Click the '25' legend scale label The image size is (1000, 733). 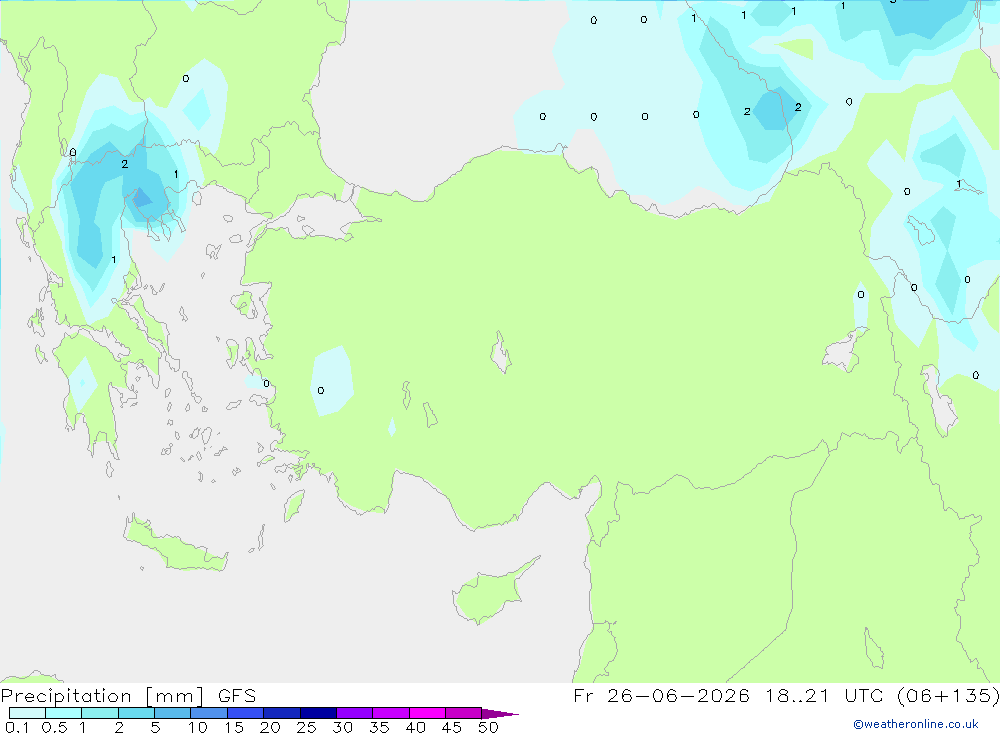point(306,727)
